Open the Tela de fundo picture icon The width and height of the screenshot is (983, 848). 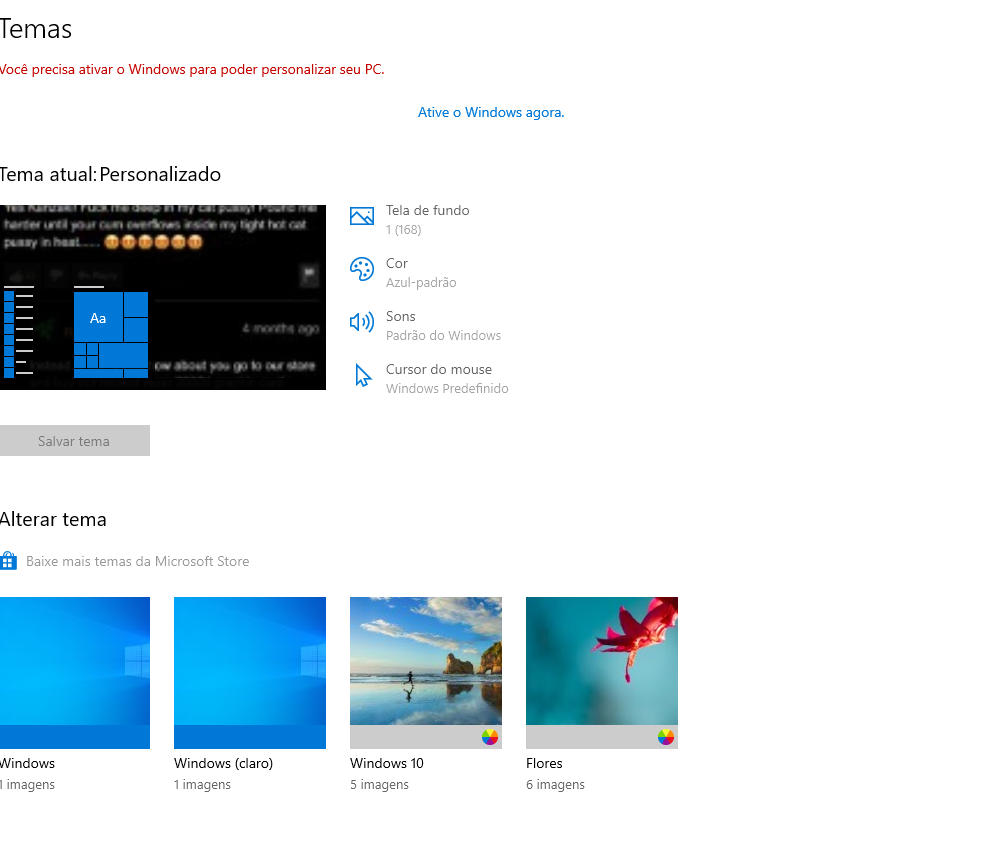pos(362,216)
